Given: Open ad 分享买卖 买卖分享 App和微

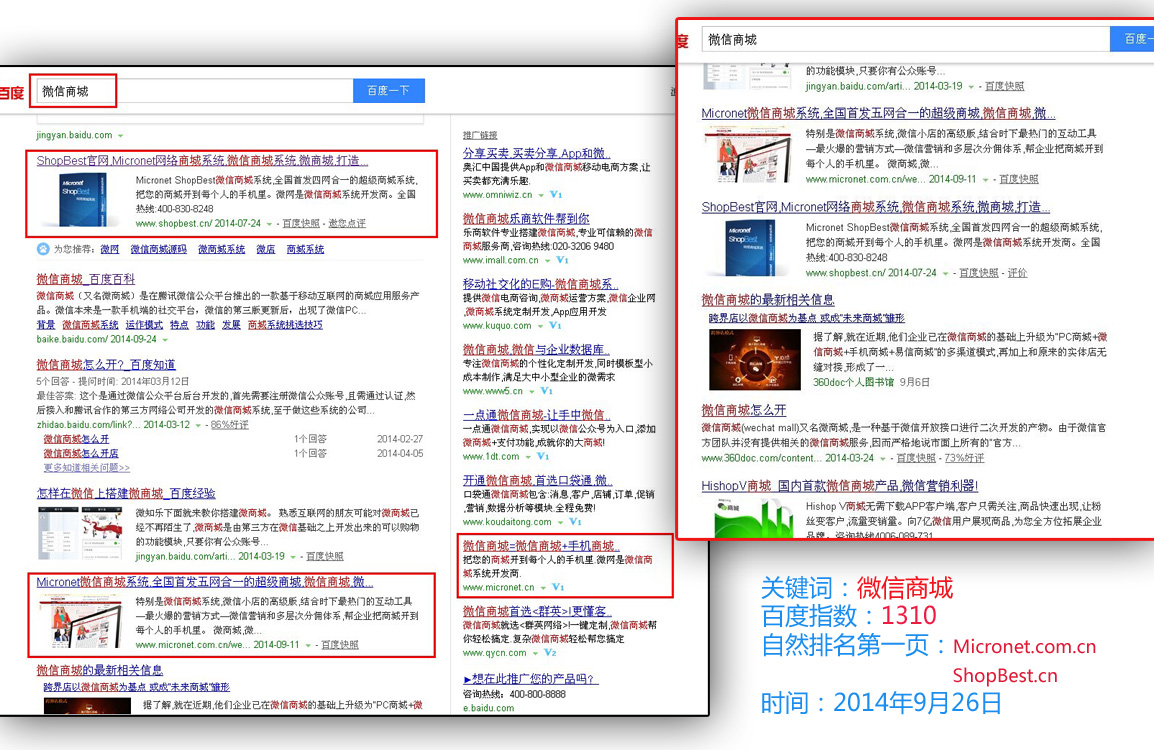Looking at the screenshot, I should (537, 153).
